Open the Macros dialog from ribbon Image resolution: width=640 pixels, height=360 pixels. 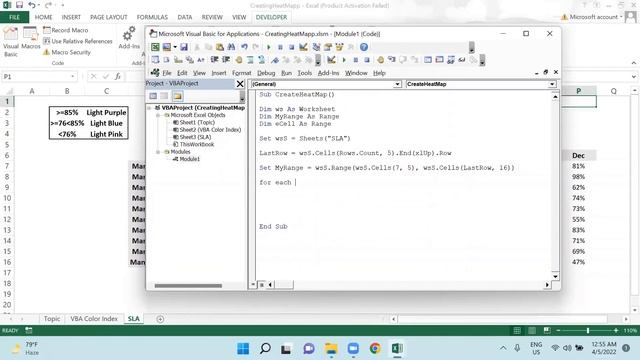31,39
